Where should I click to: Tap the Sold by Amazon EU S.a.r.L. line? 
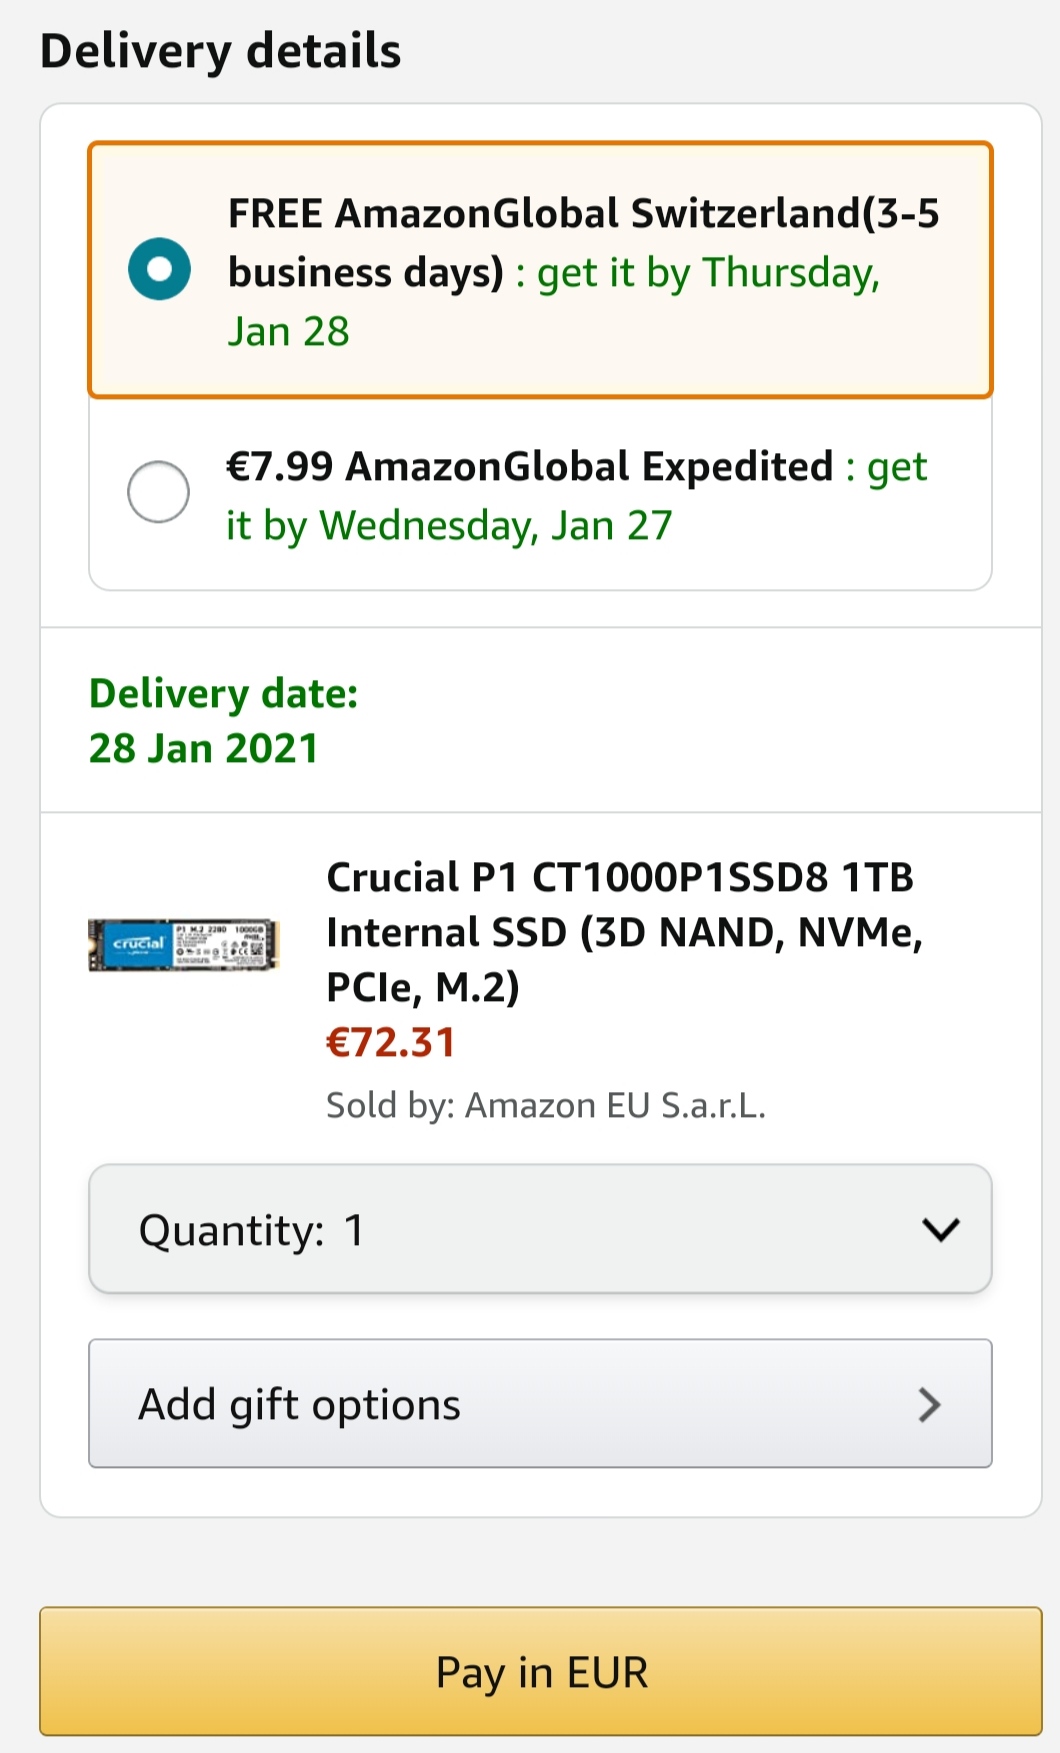pyautogui.click(x=545, y=1106)
